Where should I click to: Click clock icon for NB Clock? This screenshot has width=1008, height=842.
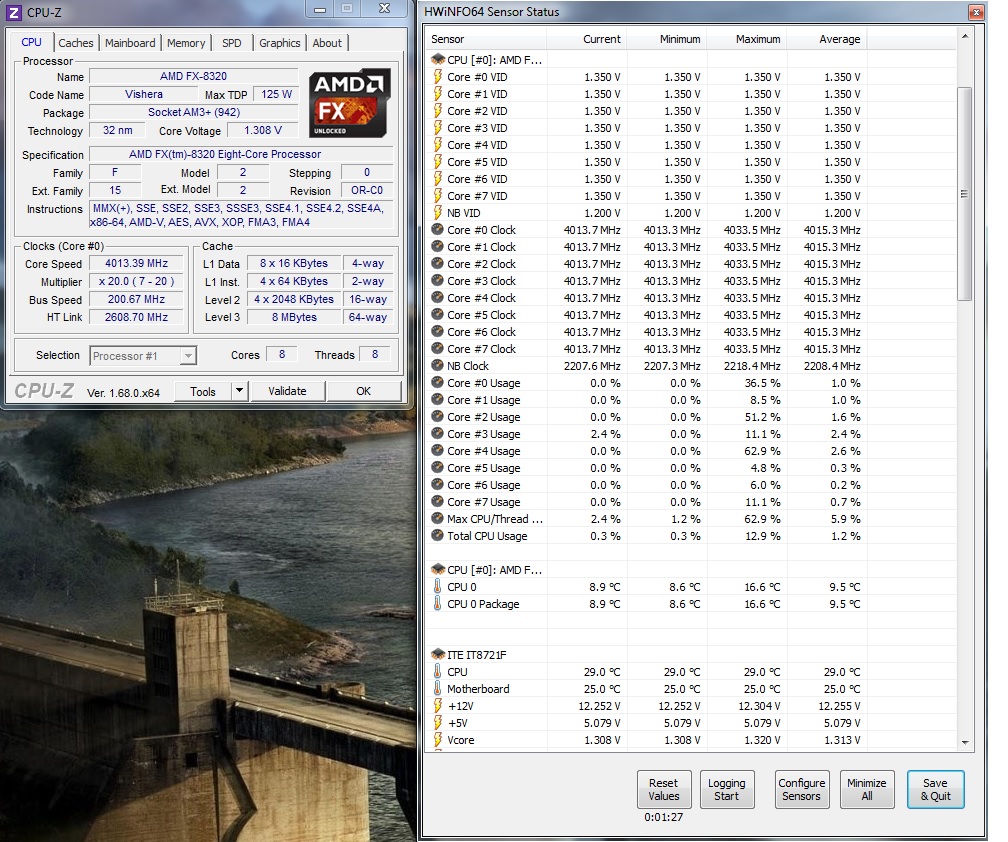(x=438, y=365)
